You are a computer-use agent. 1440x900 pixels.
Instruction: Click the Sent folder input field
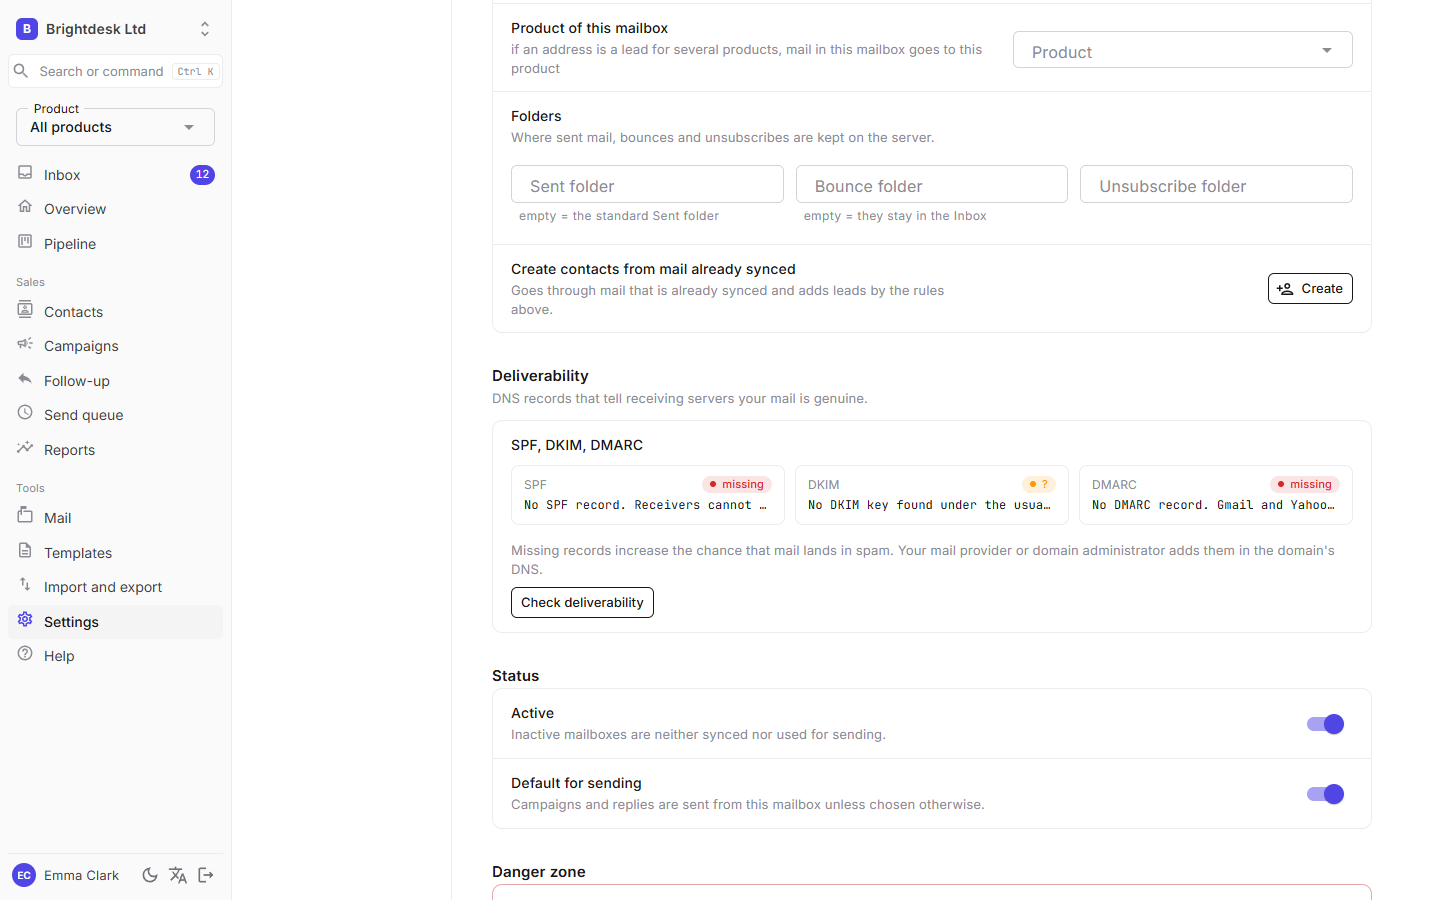647,185
